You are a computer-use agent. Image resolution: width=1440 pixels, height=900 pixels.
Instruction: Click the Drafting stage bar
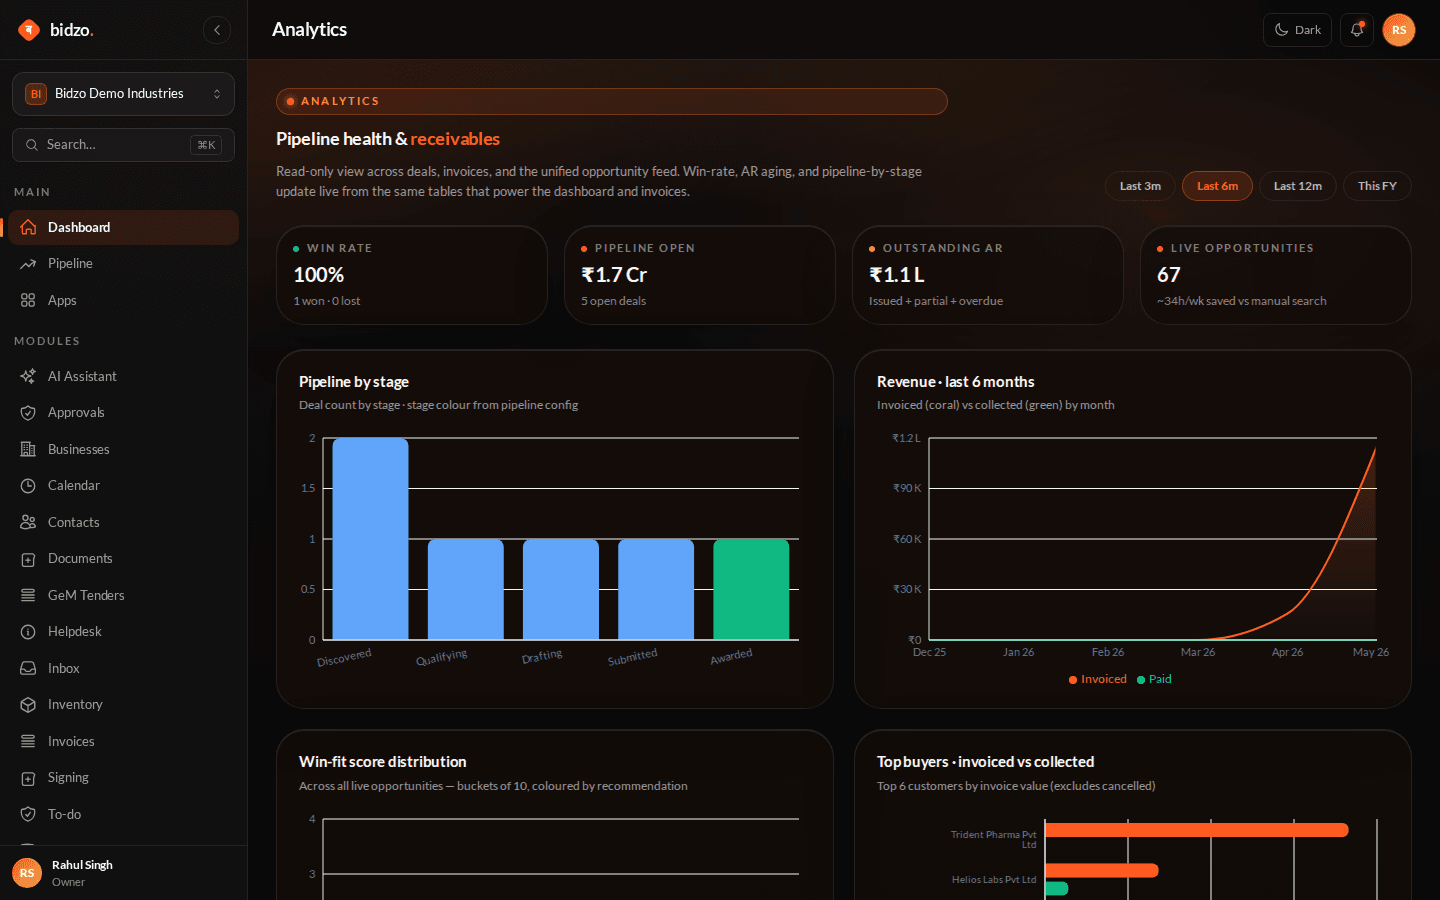[561, 589]
